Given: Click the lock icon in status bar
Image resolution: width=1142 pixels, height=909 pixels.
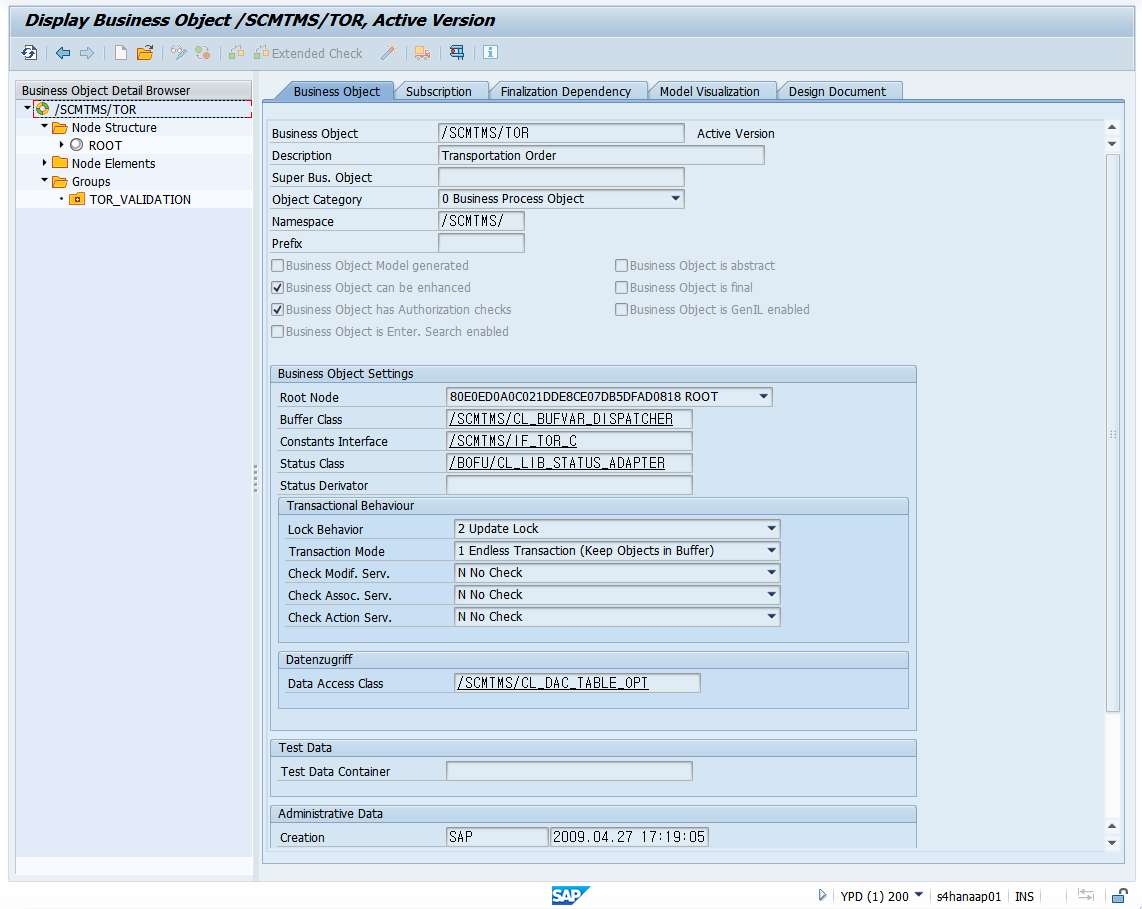Looking at the screenshot, I should 1119,895.
